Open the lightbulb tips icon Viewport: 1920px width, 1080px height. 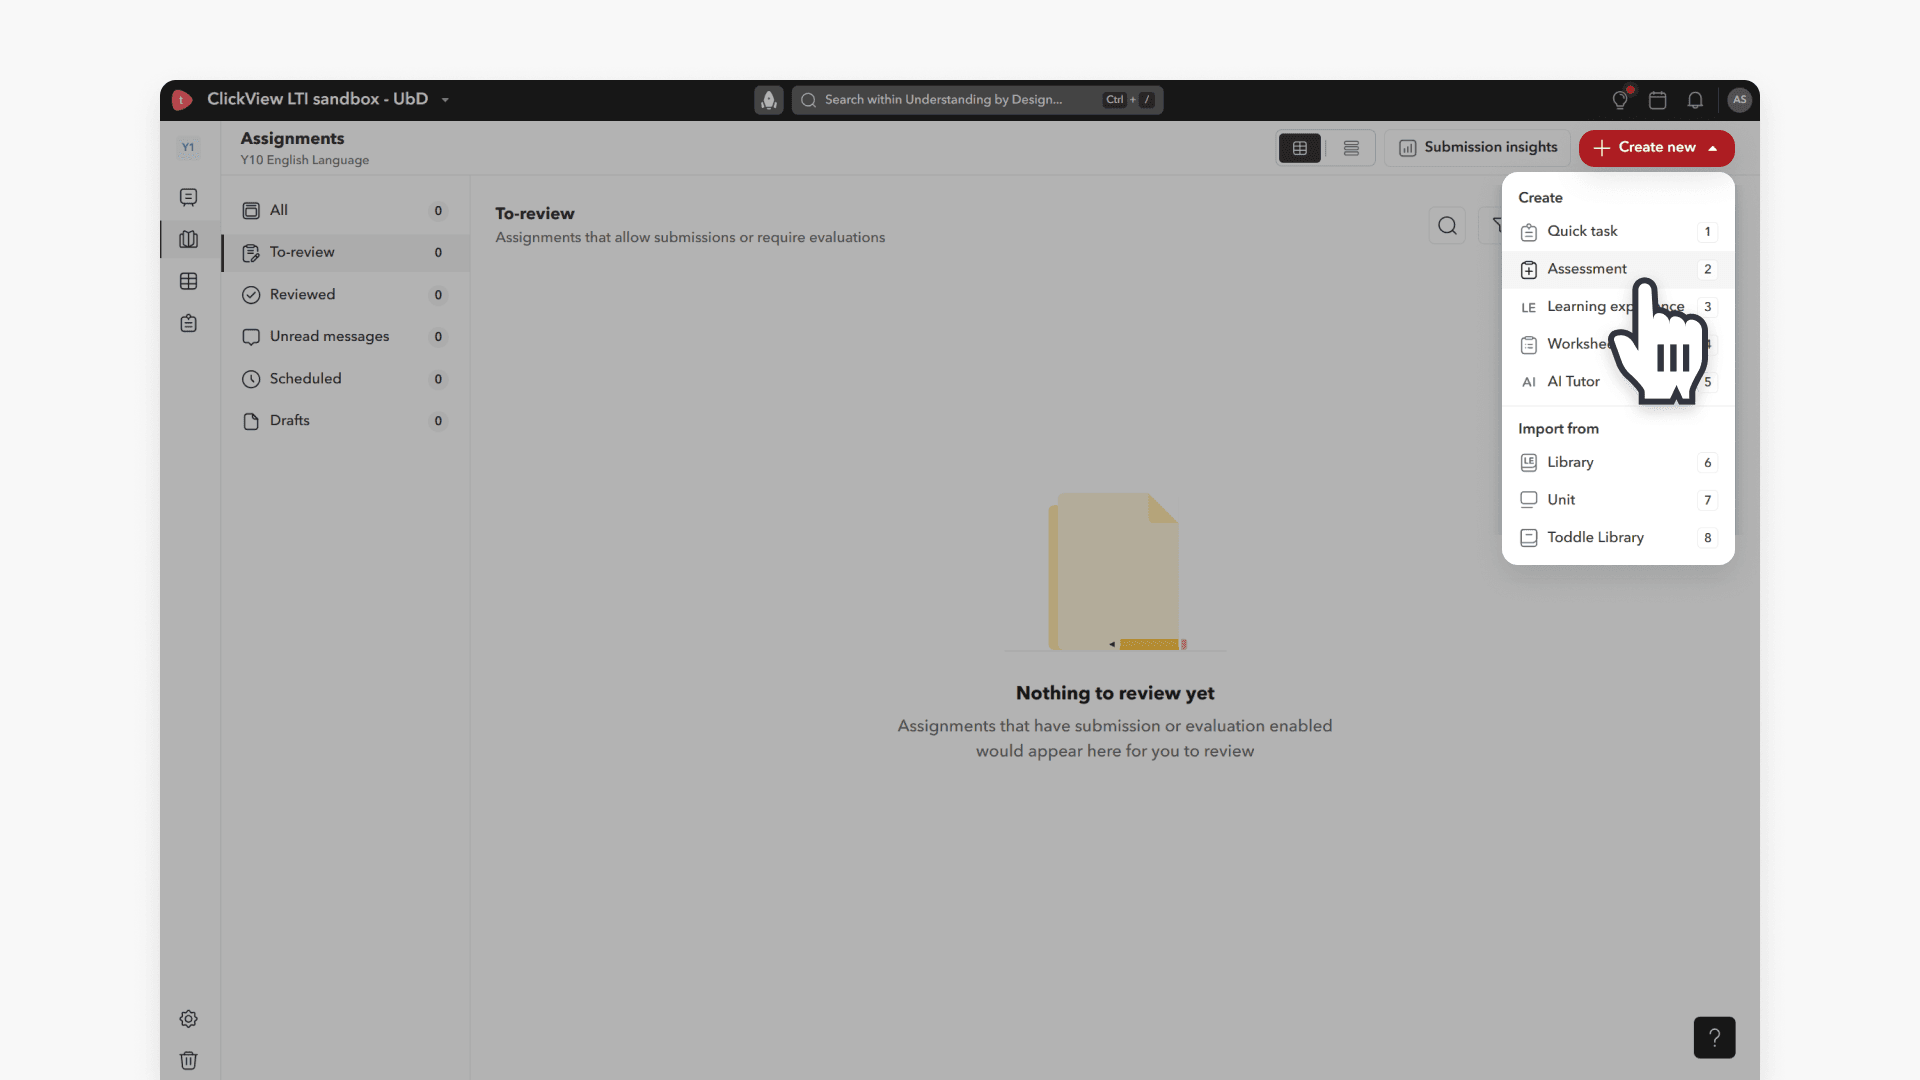pos(1620,100)
